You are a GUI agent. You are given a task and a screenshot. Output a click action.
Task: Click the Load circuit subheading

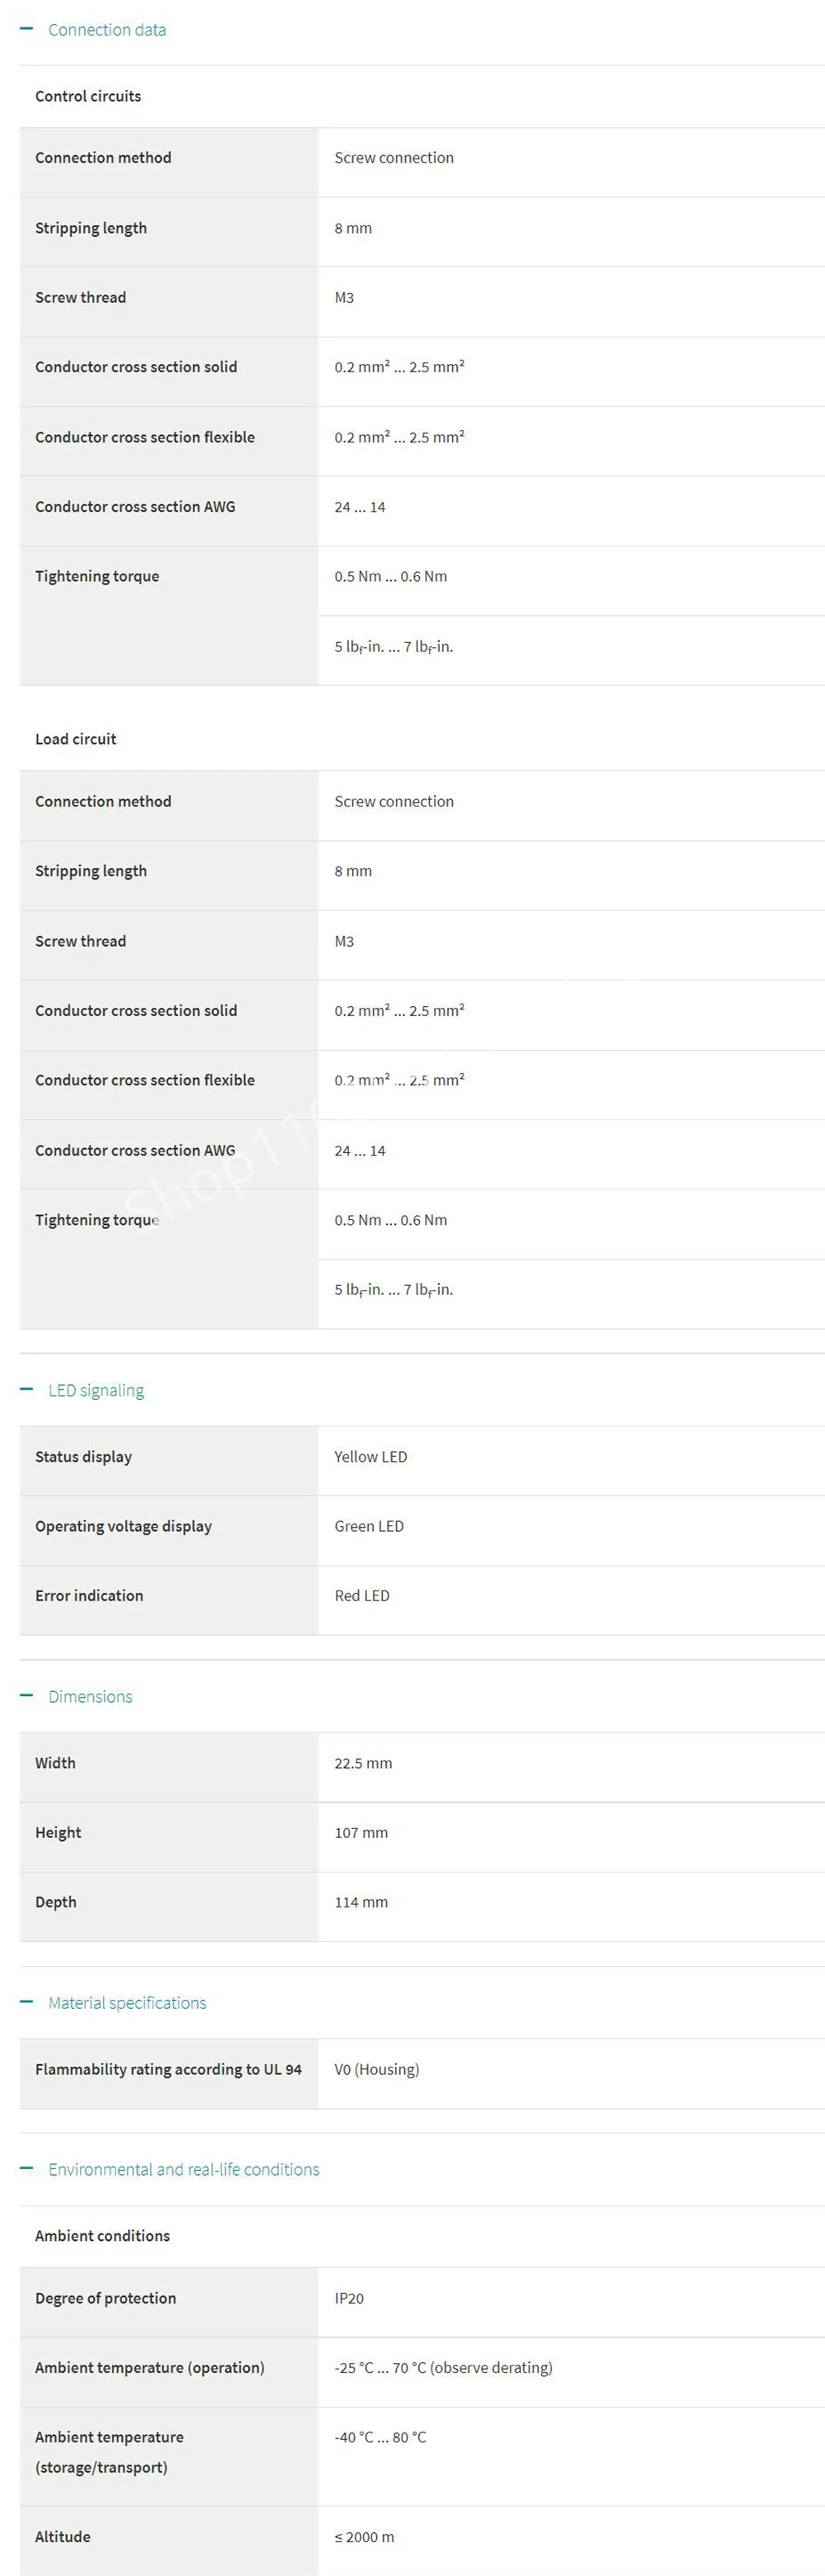(x=76, y=739)
